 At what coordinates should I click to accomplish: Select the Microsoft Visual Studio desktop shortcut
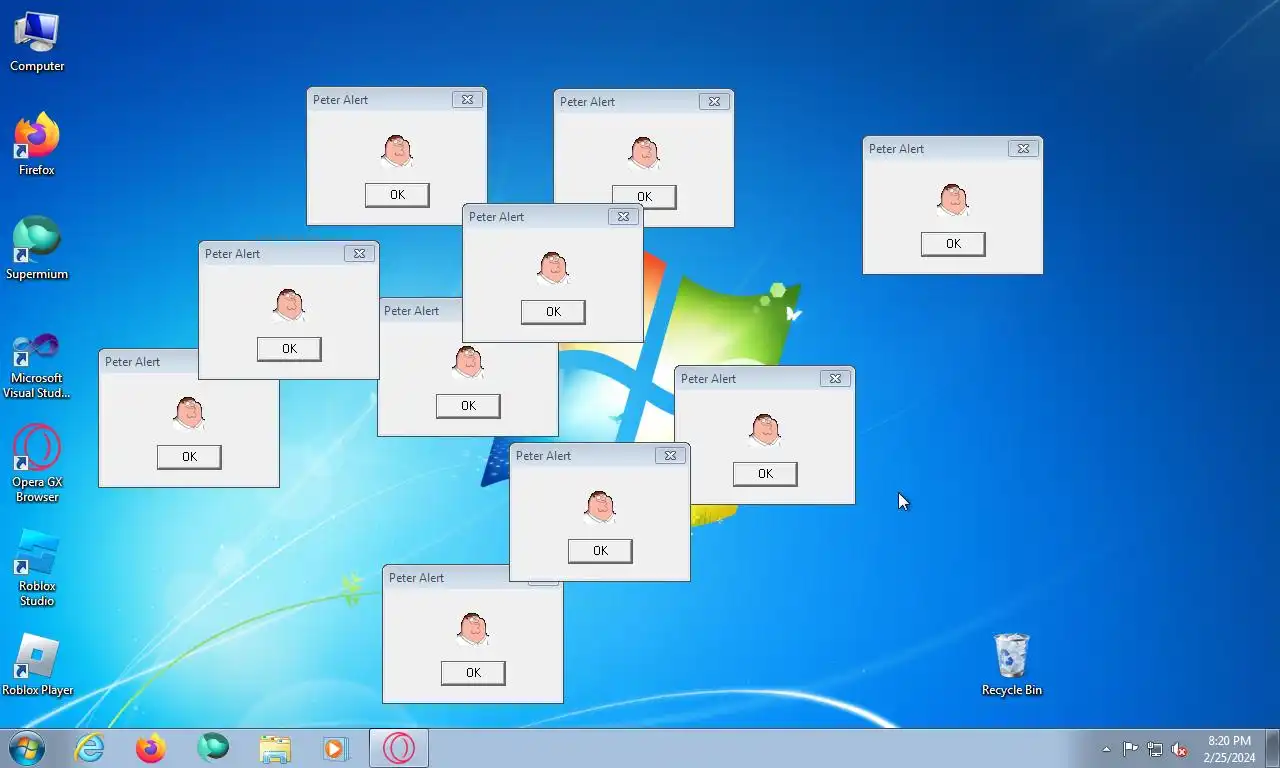[37, 365]
